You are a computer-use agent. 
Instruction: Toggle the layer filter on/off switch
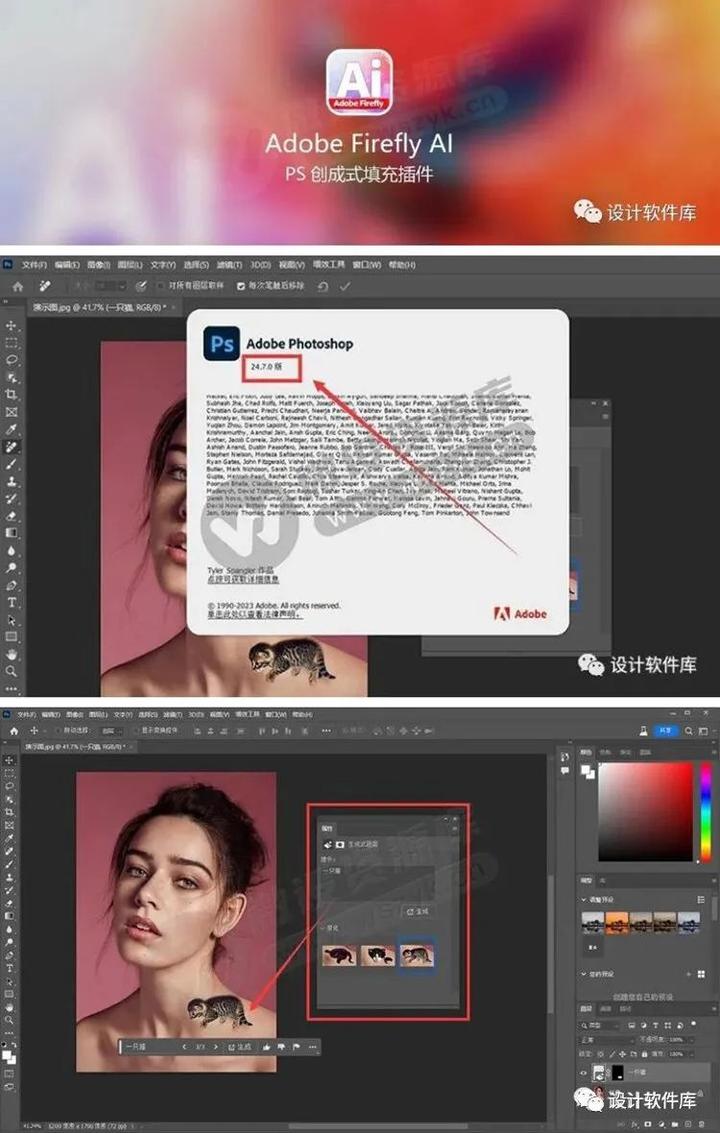pyautogui.click(x=694, y=1023)
